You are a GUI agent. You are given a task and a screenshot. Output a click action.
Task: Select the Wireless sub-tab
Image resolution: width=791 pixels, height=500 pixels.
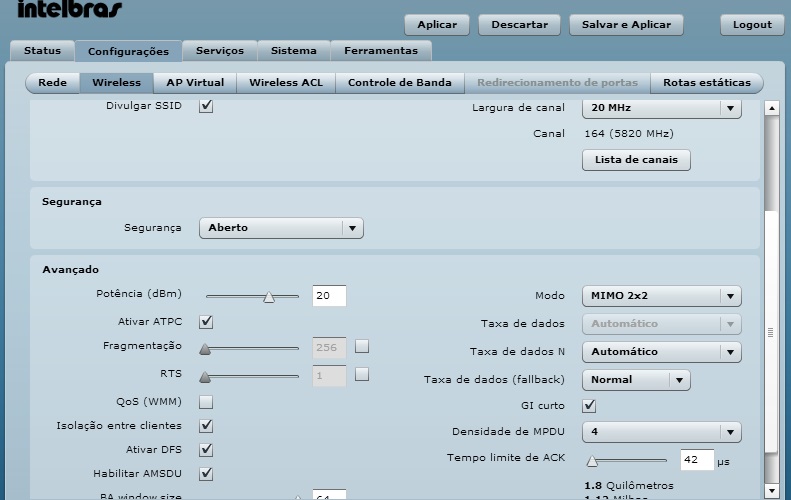click(117, 83)
